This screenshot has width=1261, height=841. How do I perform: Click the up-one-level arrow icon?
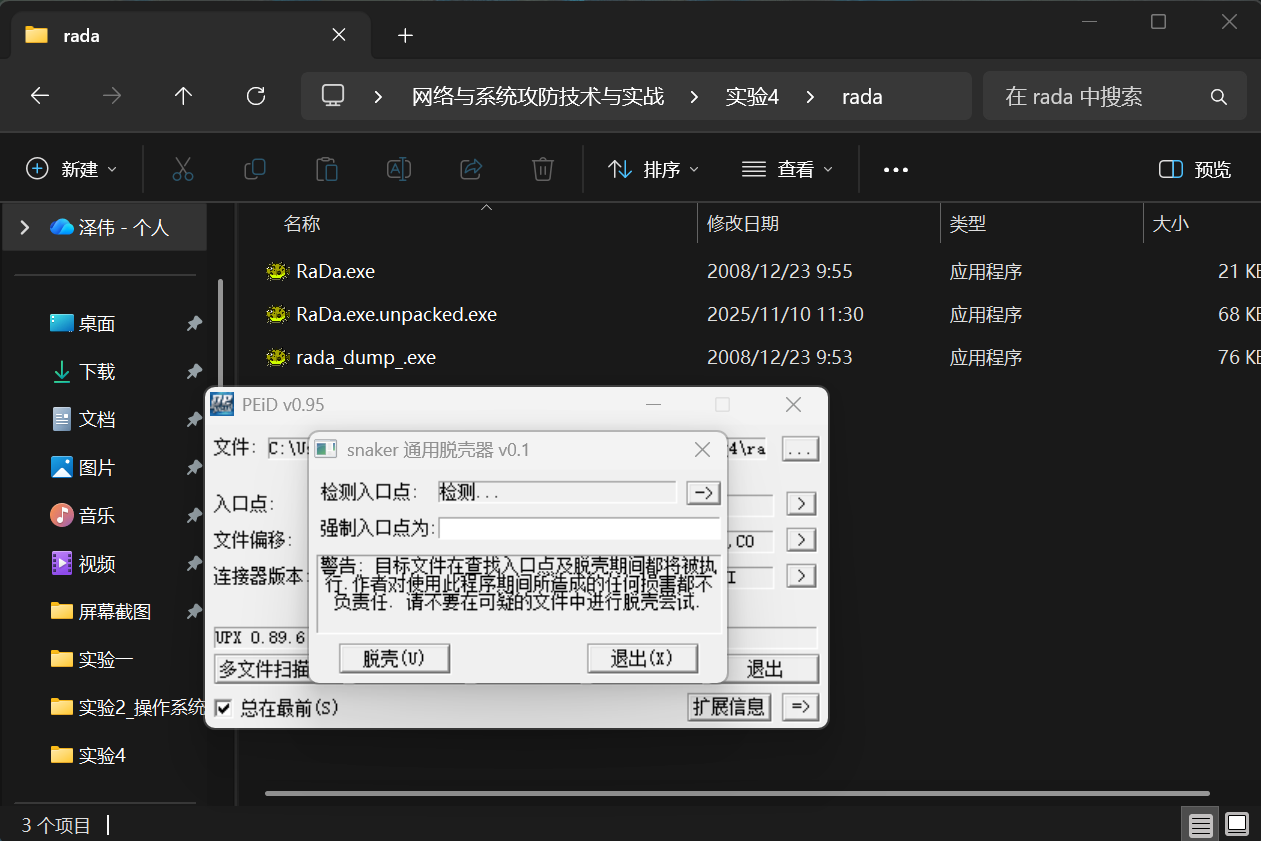(x=183, y=96)
